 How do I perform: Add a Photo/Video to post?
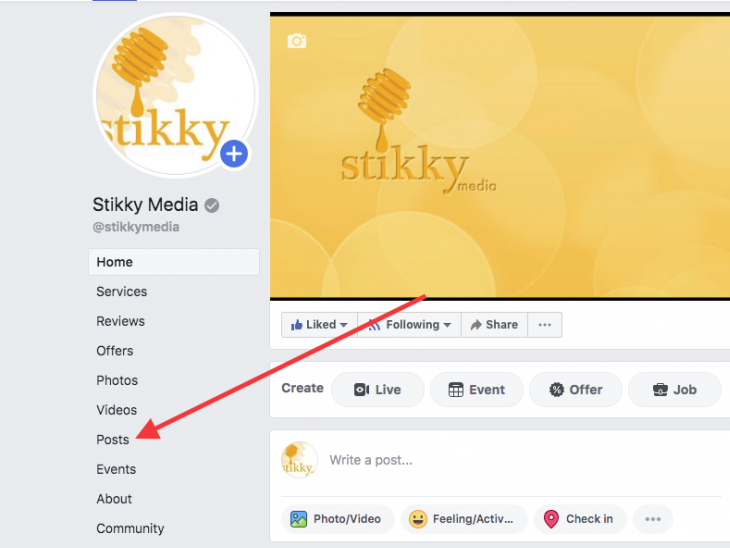(338, 519)
